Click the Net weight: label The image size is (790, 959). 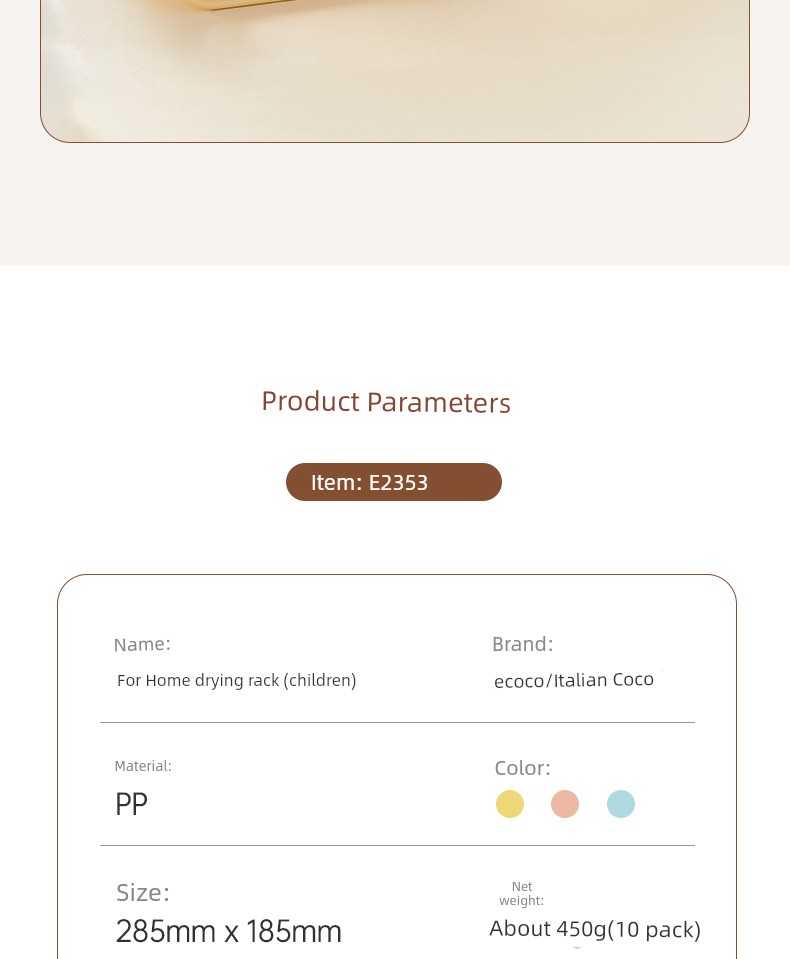click(x=522, y=894)
